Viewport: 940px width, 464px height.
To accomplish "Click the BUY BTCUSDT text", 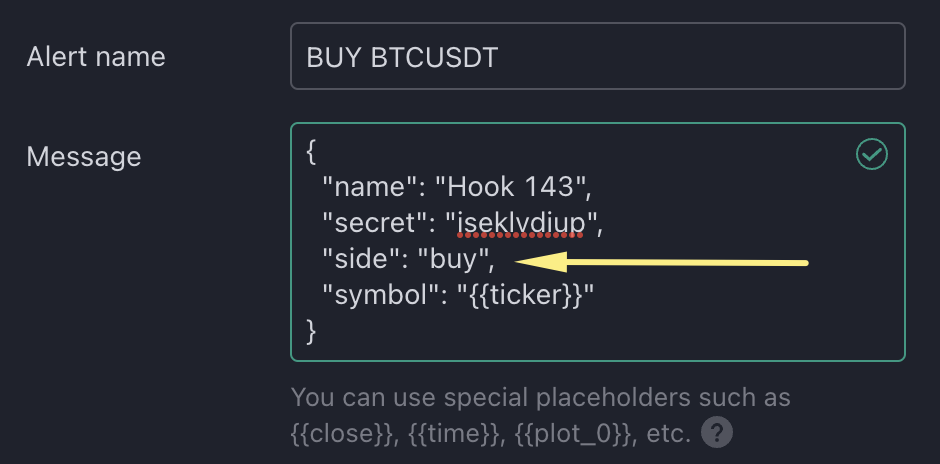I will coord(402,58).
